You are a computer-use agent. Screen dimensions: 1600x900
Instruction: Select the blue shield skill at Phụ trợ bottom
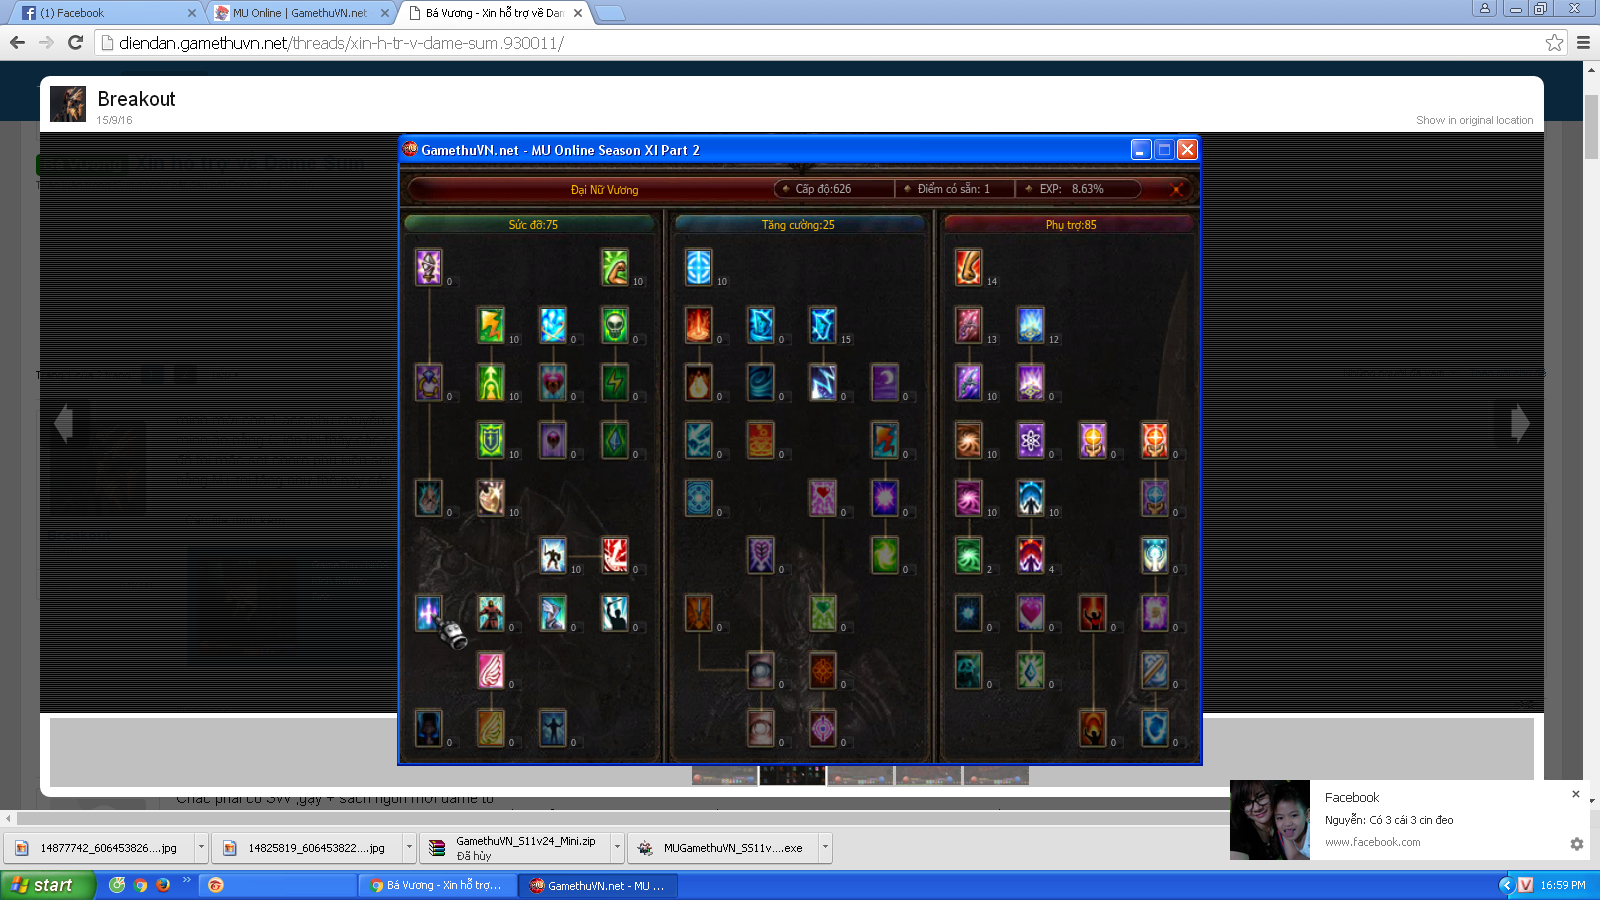pyautogui.click(x=1154, y=728)
